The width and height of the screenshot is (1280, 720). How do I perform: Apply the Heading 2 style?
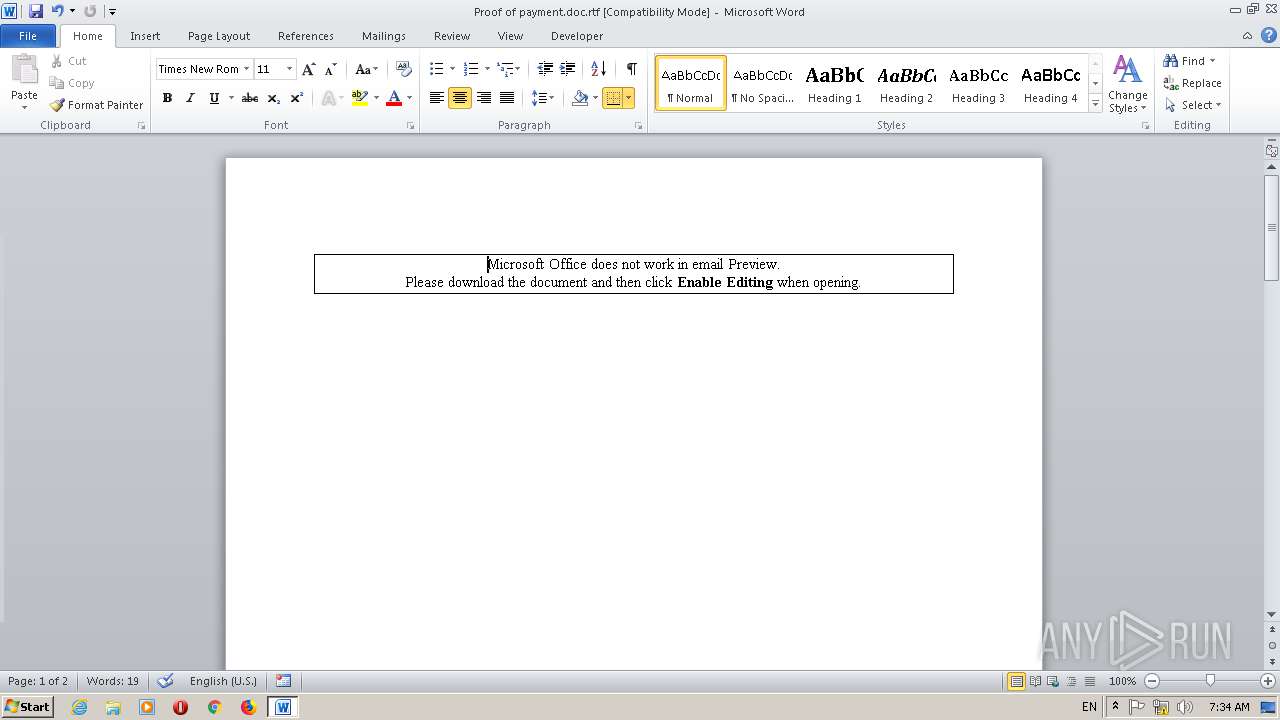pyautogui.click(x=906, y=83)
